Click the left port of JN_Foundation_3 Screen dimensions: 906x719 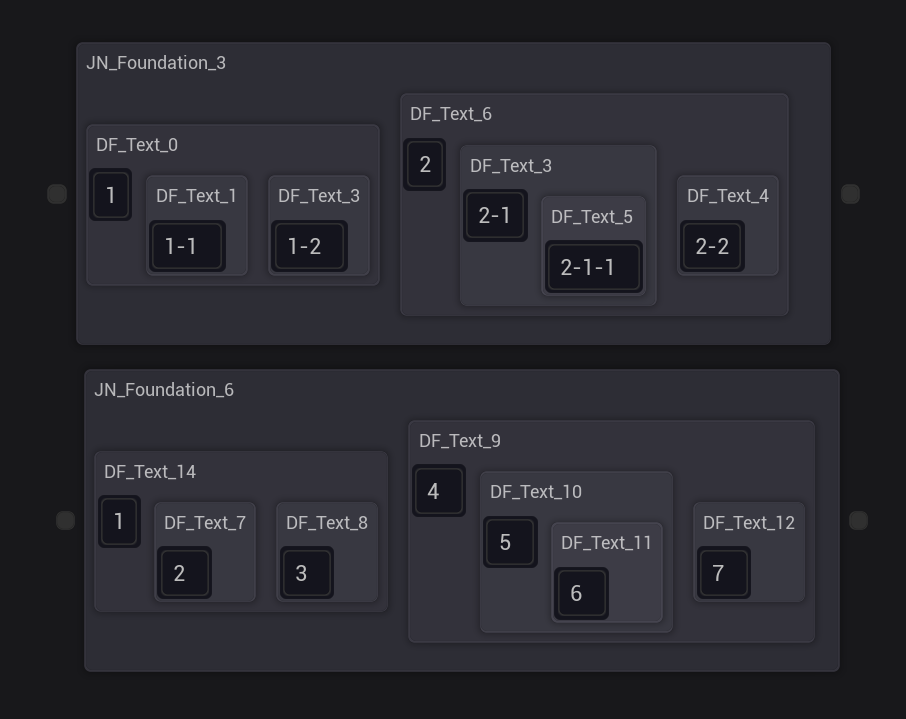57,194
